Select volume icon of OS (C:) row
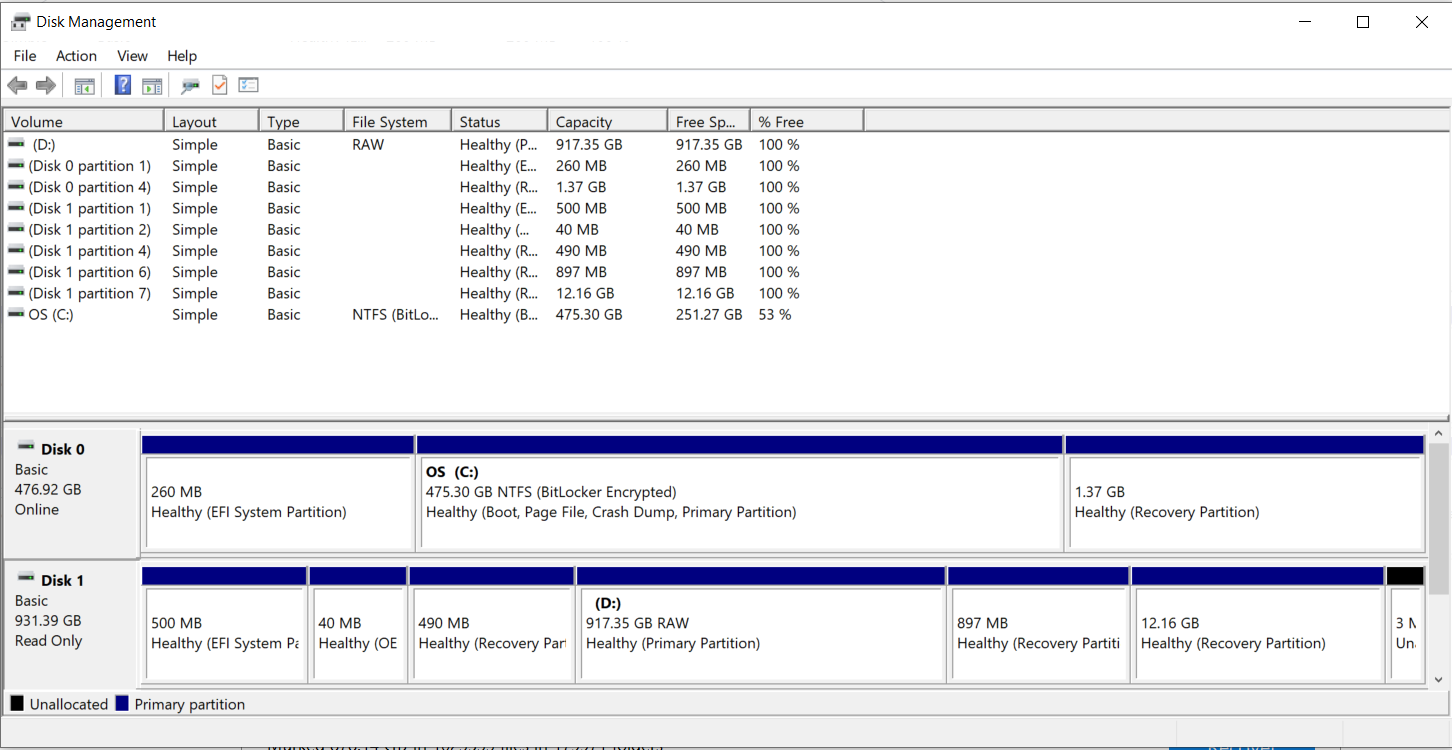This screenshot has width=1452, height=750. coord(16,314)
